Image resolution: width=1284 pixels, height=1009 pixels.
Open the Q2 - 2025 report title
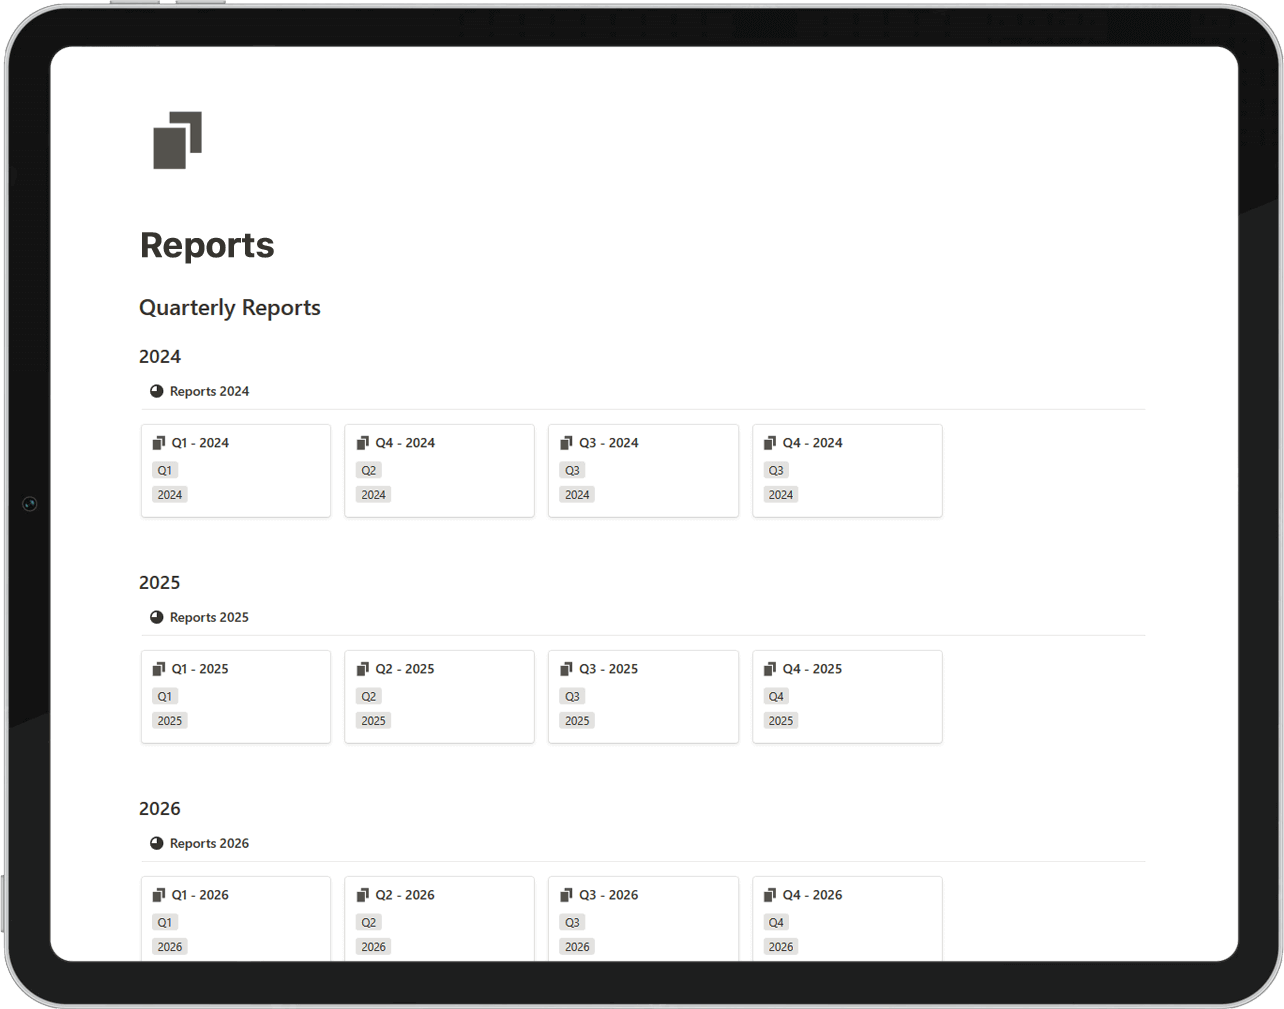[x=404, y=669]
